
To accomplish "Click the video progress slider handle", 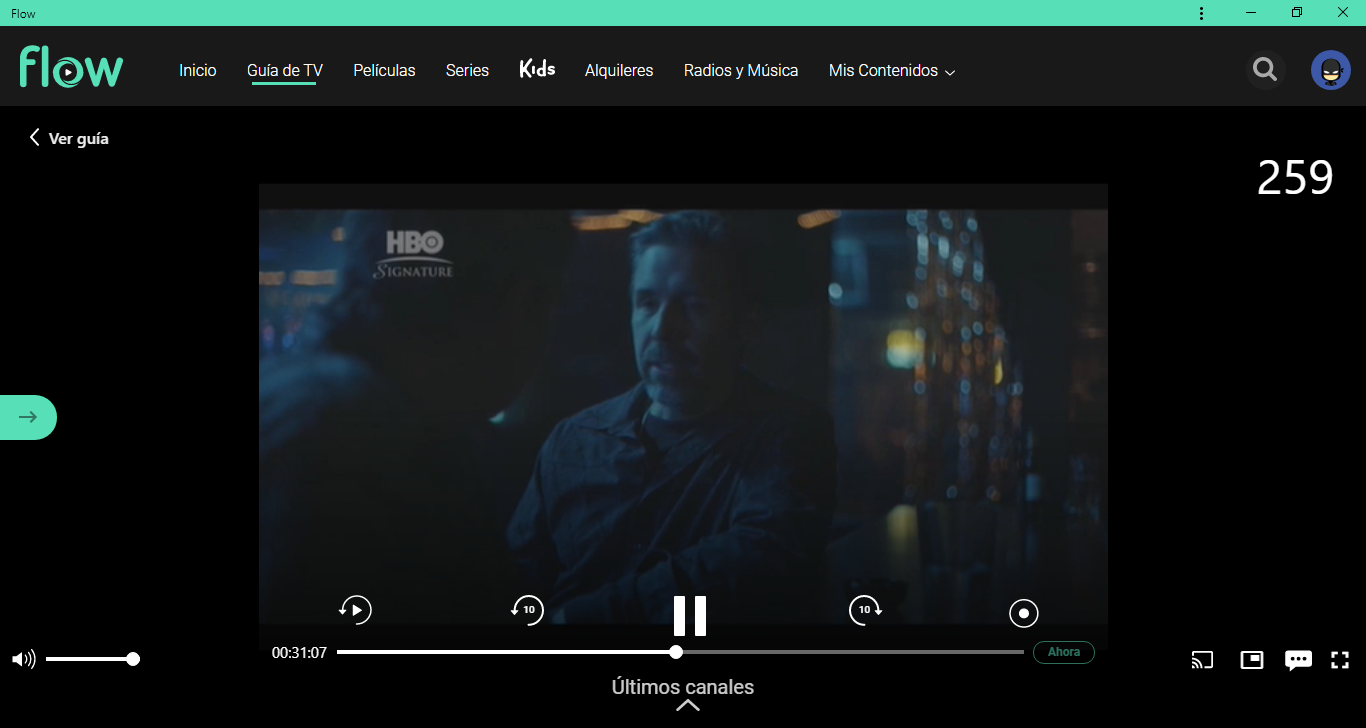I will point(676,652).
